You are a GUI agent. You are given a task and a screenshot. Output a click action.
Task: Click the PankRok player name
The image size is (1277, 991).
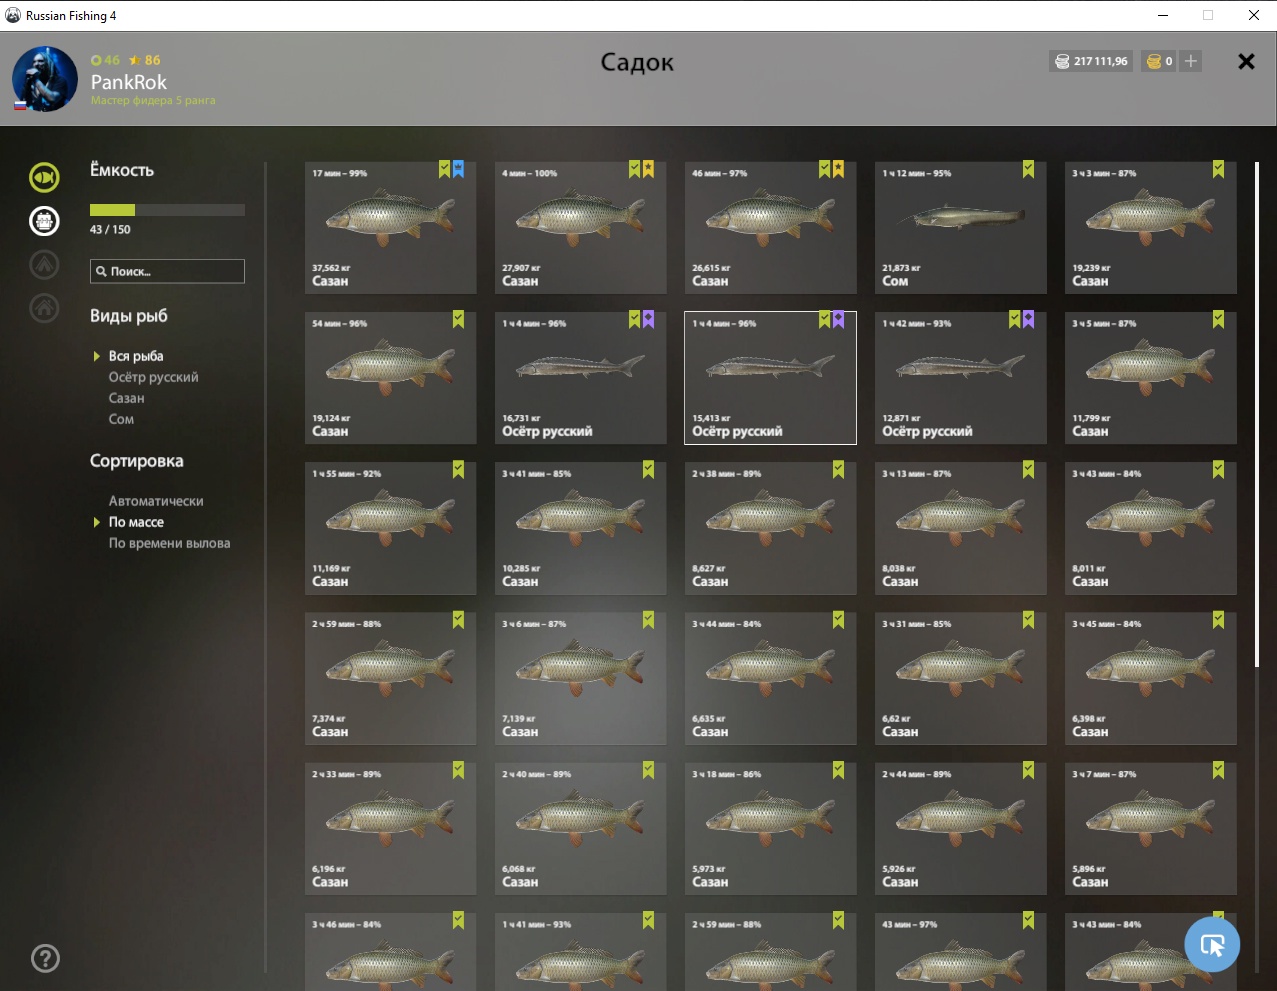(128, 82)
